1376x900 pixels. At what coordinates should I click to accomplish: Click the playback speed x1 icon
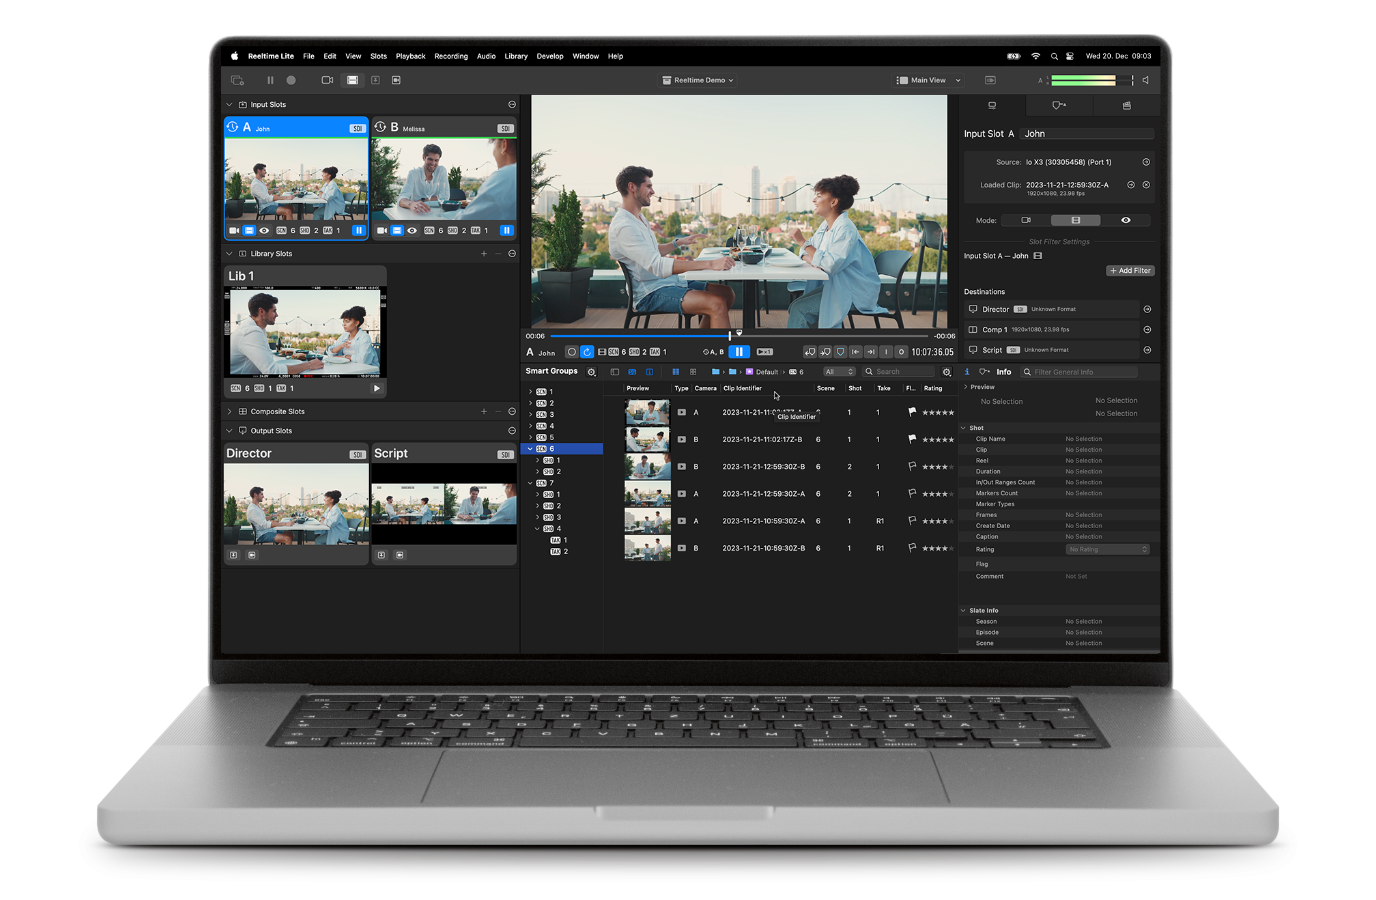click(x=765, y=352)
